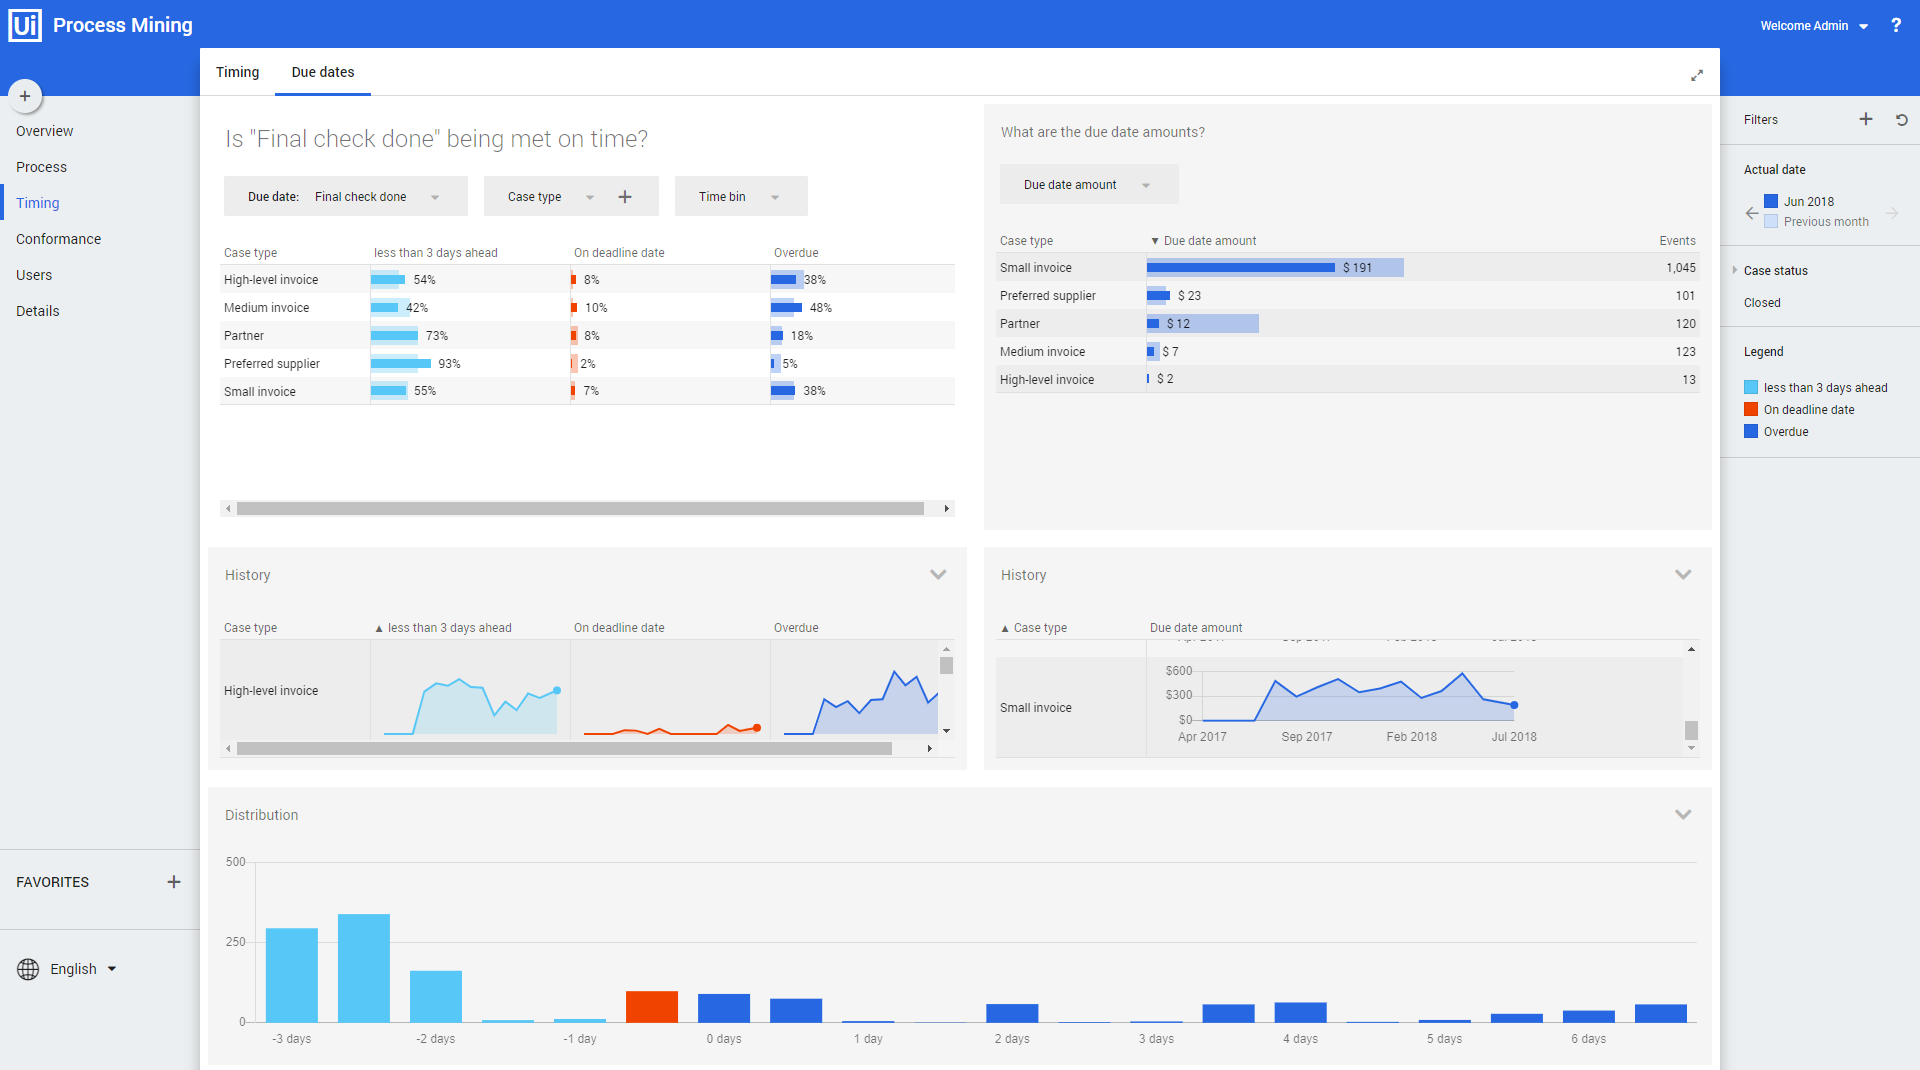Open Conformance in the sidebar

tap(58, 239)
